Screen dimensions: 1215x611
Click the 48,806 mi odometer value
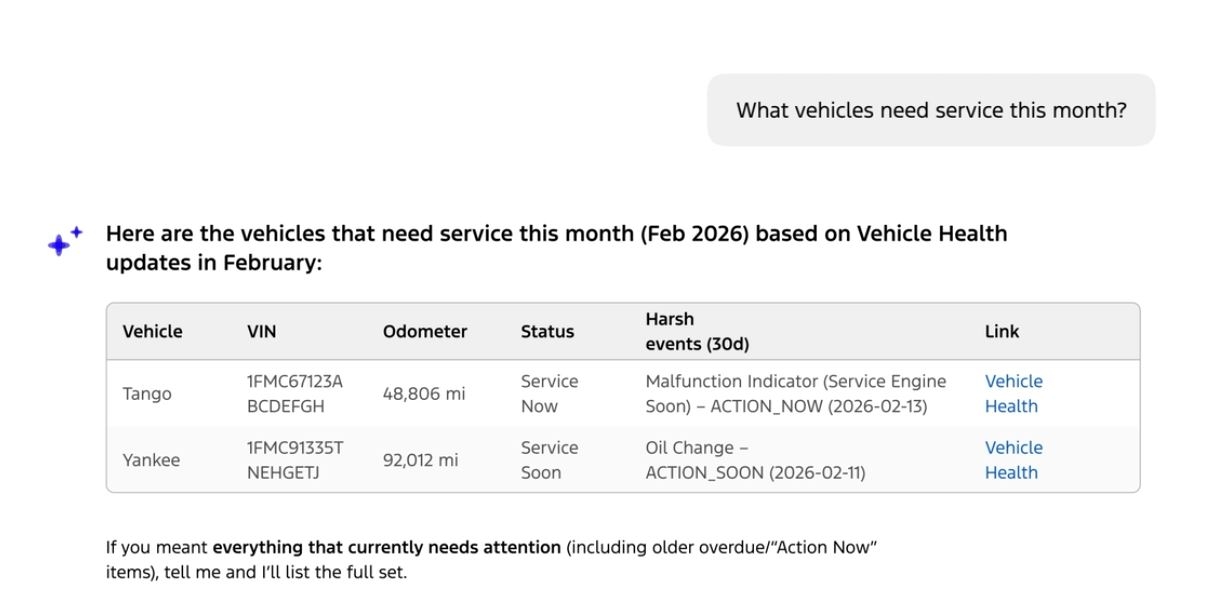pos(423,394)
